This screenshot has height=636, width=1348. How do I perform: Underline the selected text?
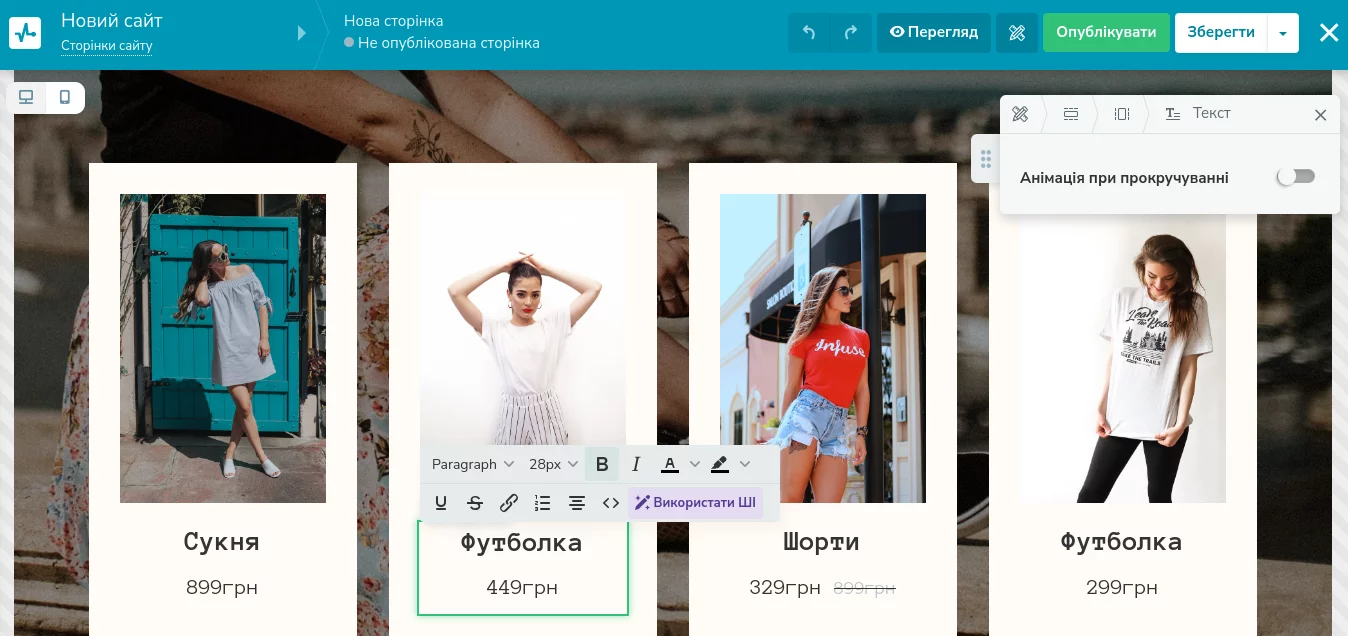tap(441, 503)
